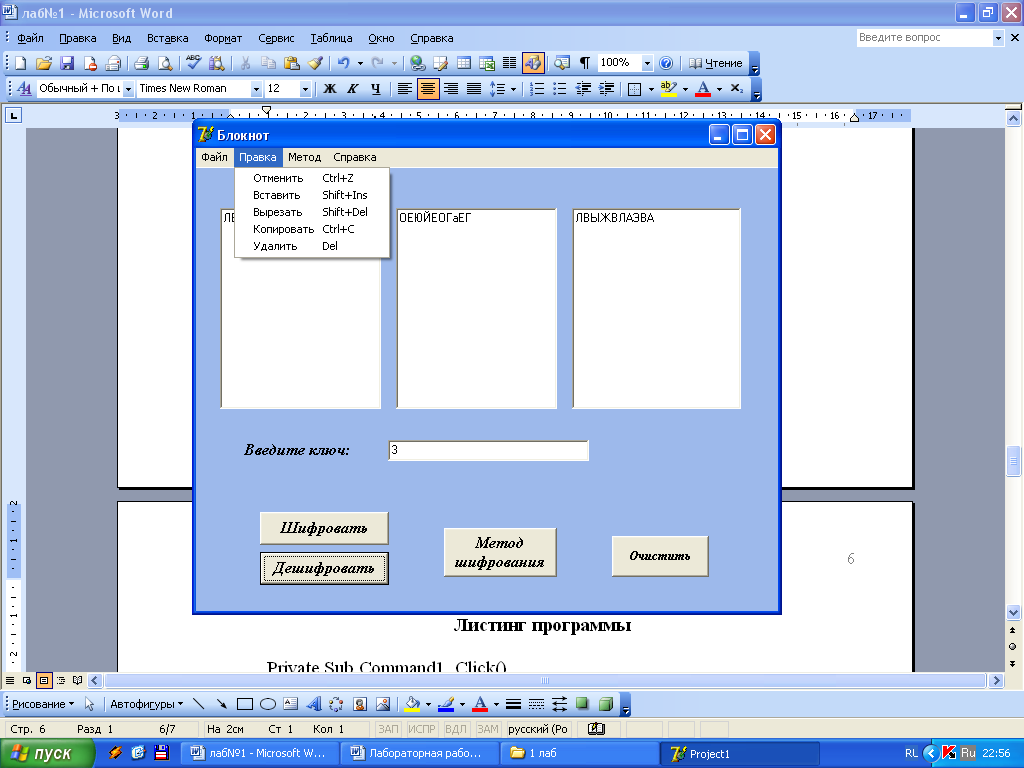Save the document with the floppy disk icon
Image resolution: width=1024 pixels, height=768 pixels.
pos(67,63)
